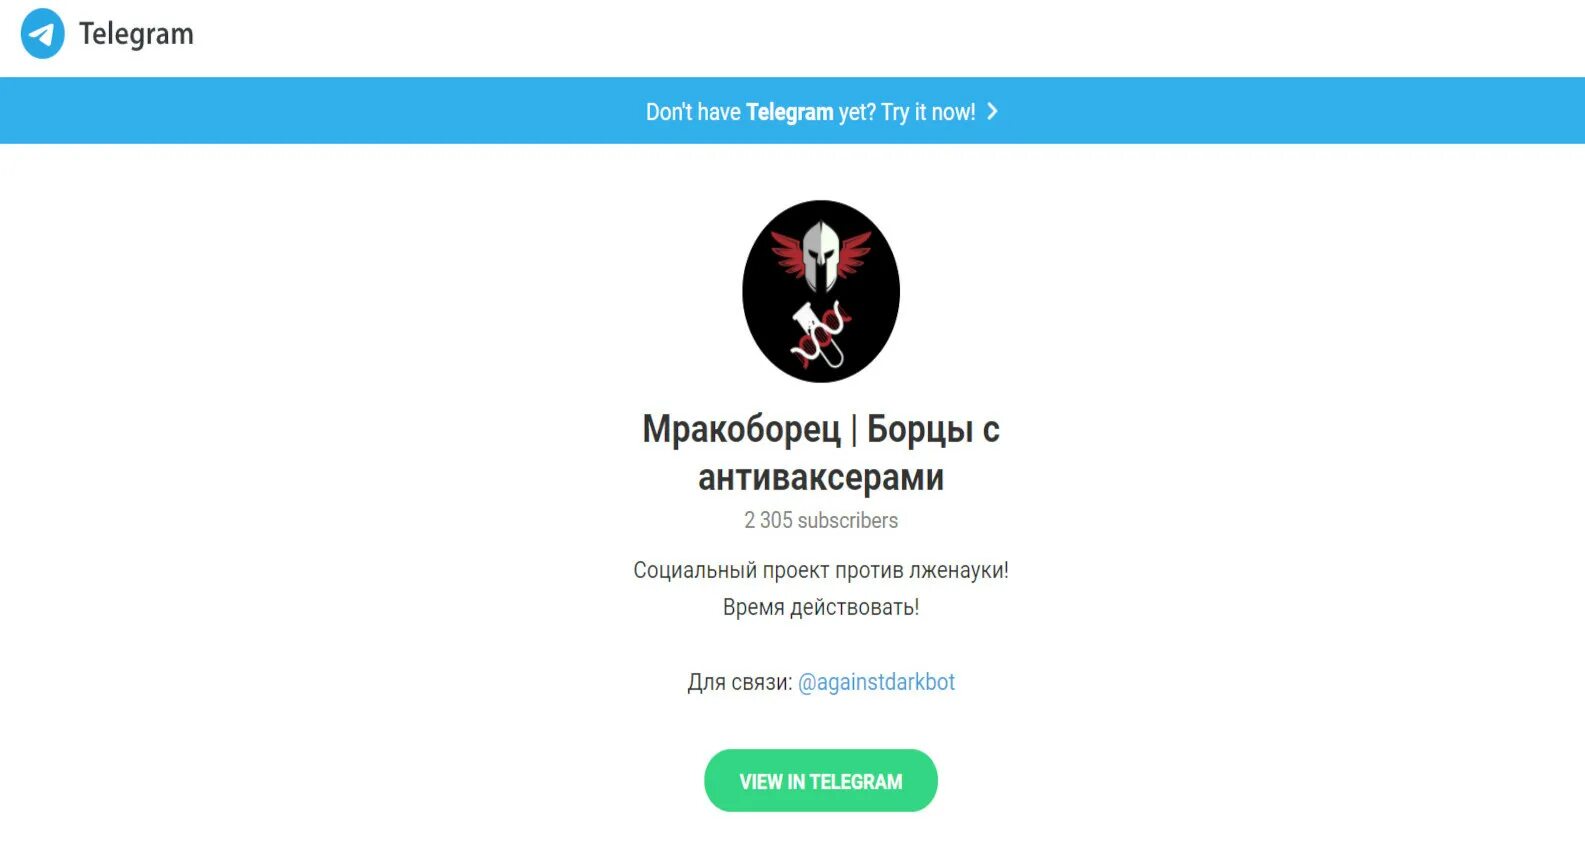Click the "Время действовать!" line
1585x847 pixels.
[821, 607]
